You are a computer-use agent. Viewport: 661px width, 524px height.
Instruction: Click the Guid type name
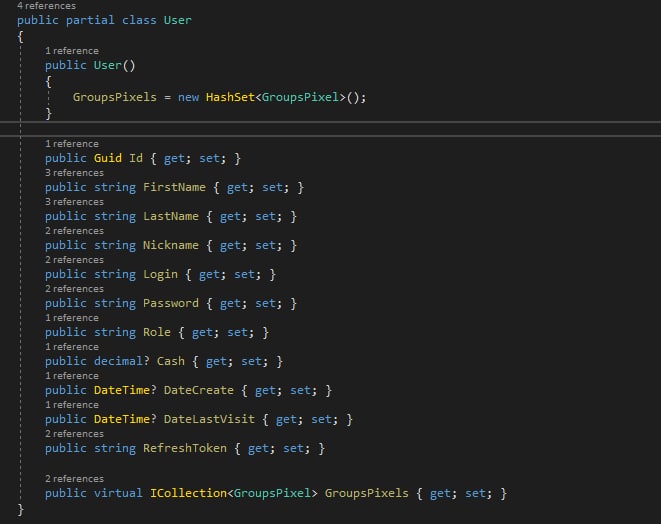tap(107, 159)
